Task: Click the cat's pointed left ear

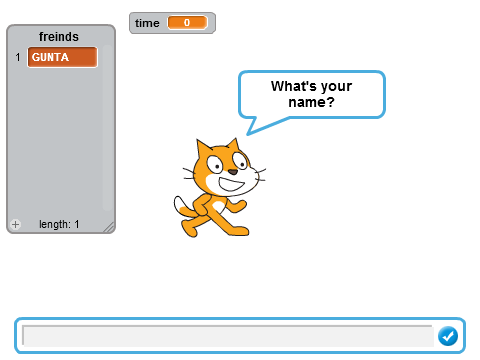Action: [203, 149]
